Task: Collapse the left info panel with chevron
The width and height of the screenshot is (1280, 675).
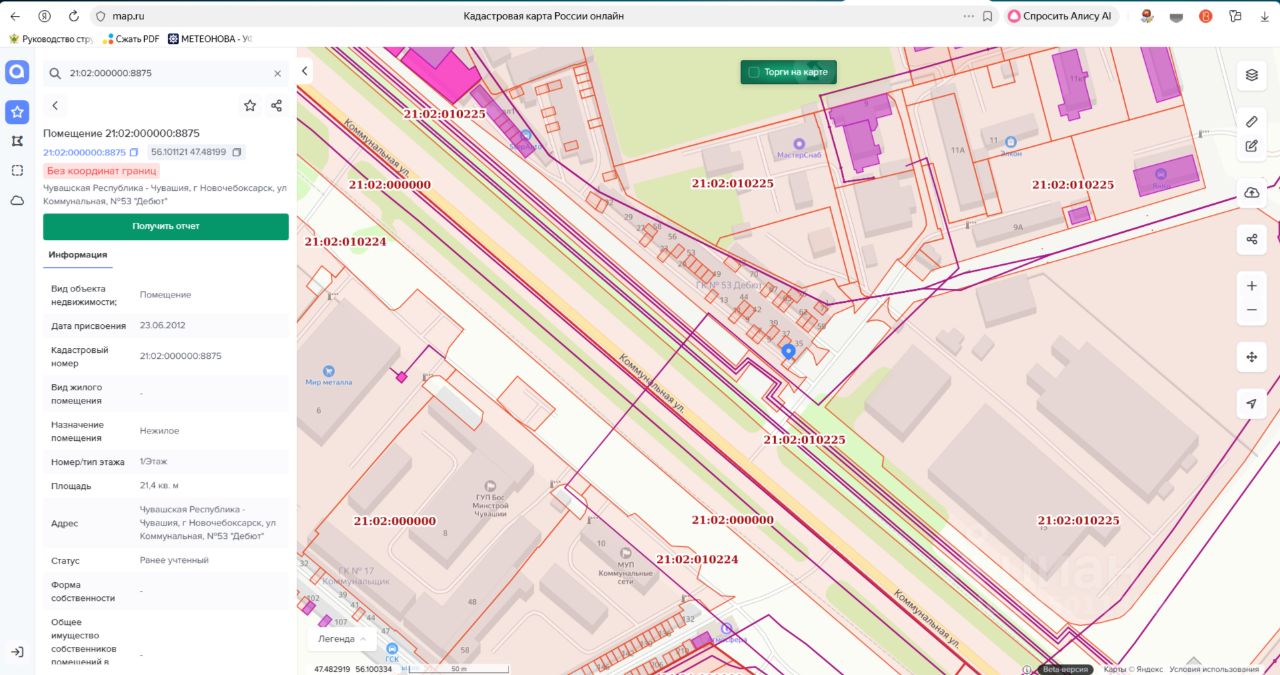Action: click(x=305, y=71)
